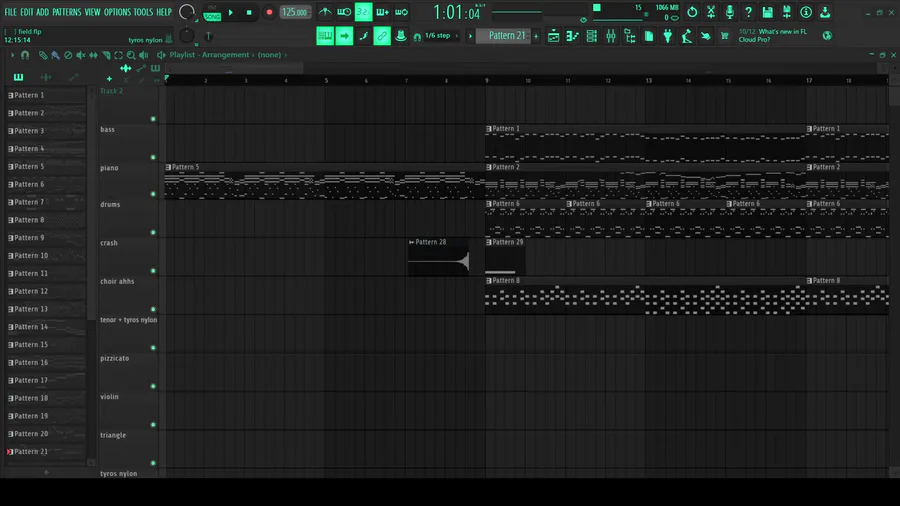Open the Piano roll icon
Viewport: 900px width, 506px height.
pyautogui.click(x=572, y=36)
